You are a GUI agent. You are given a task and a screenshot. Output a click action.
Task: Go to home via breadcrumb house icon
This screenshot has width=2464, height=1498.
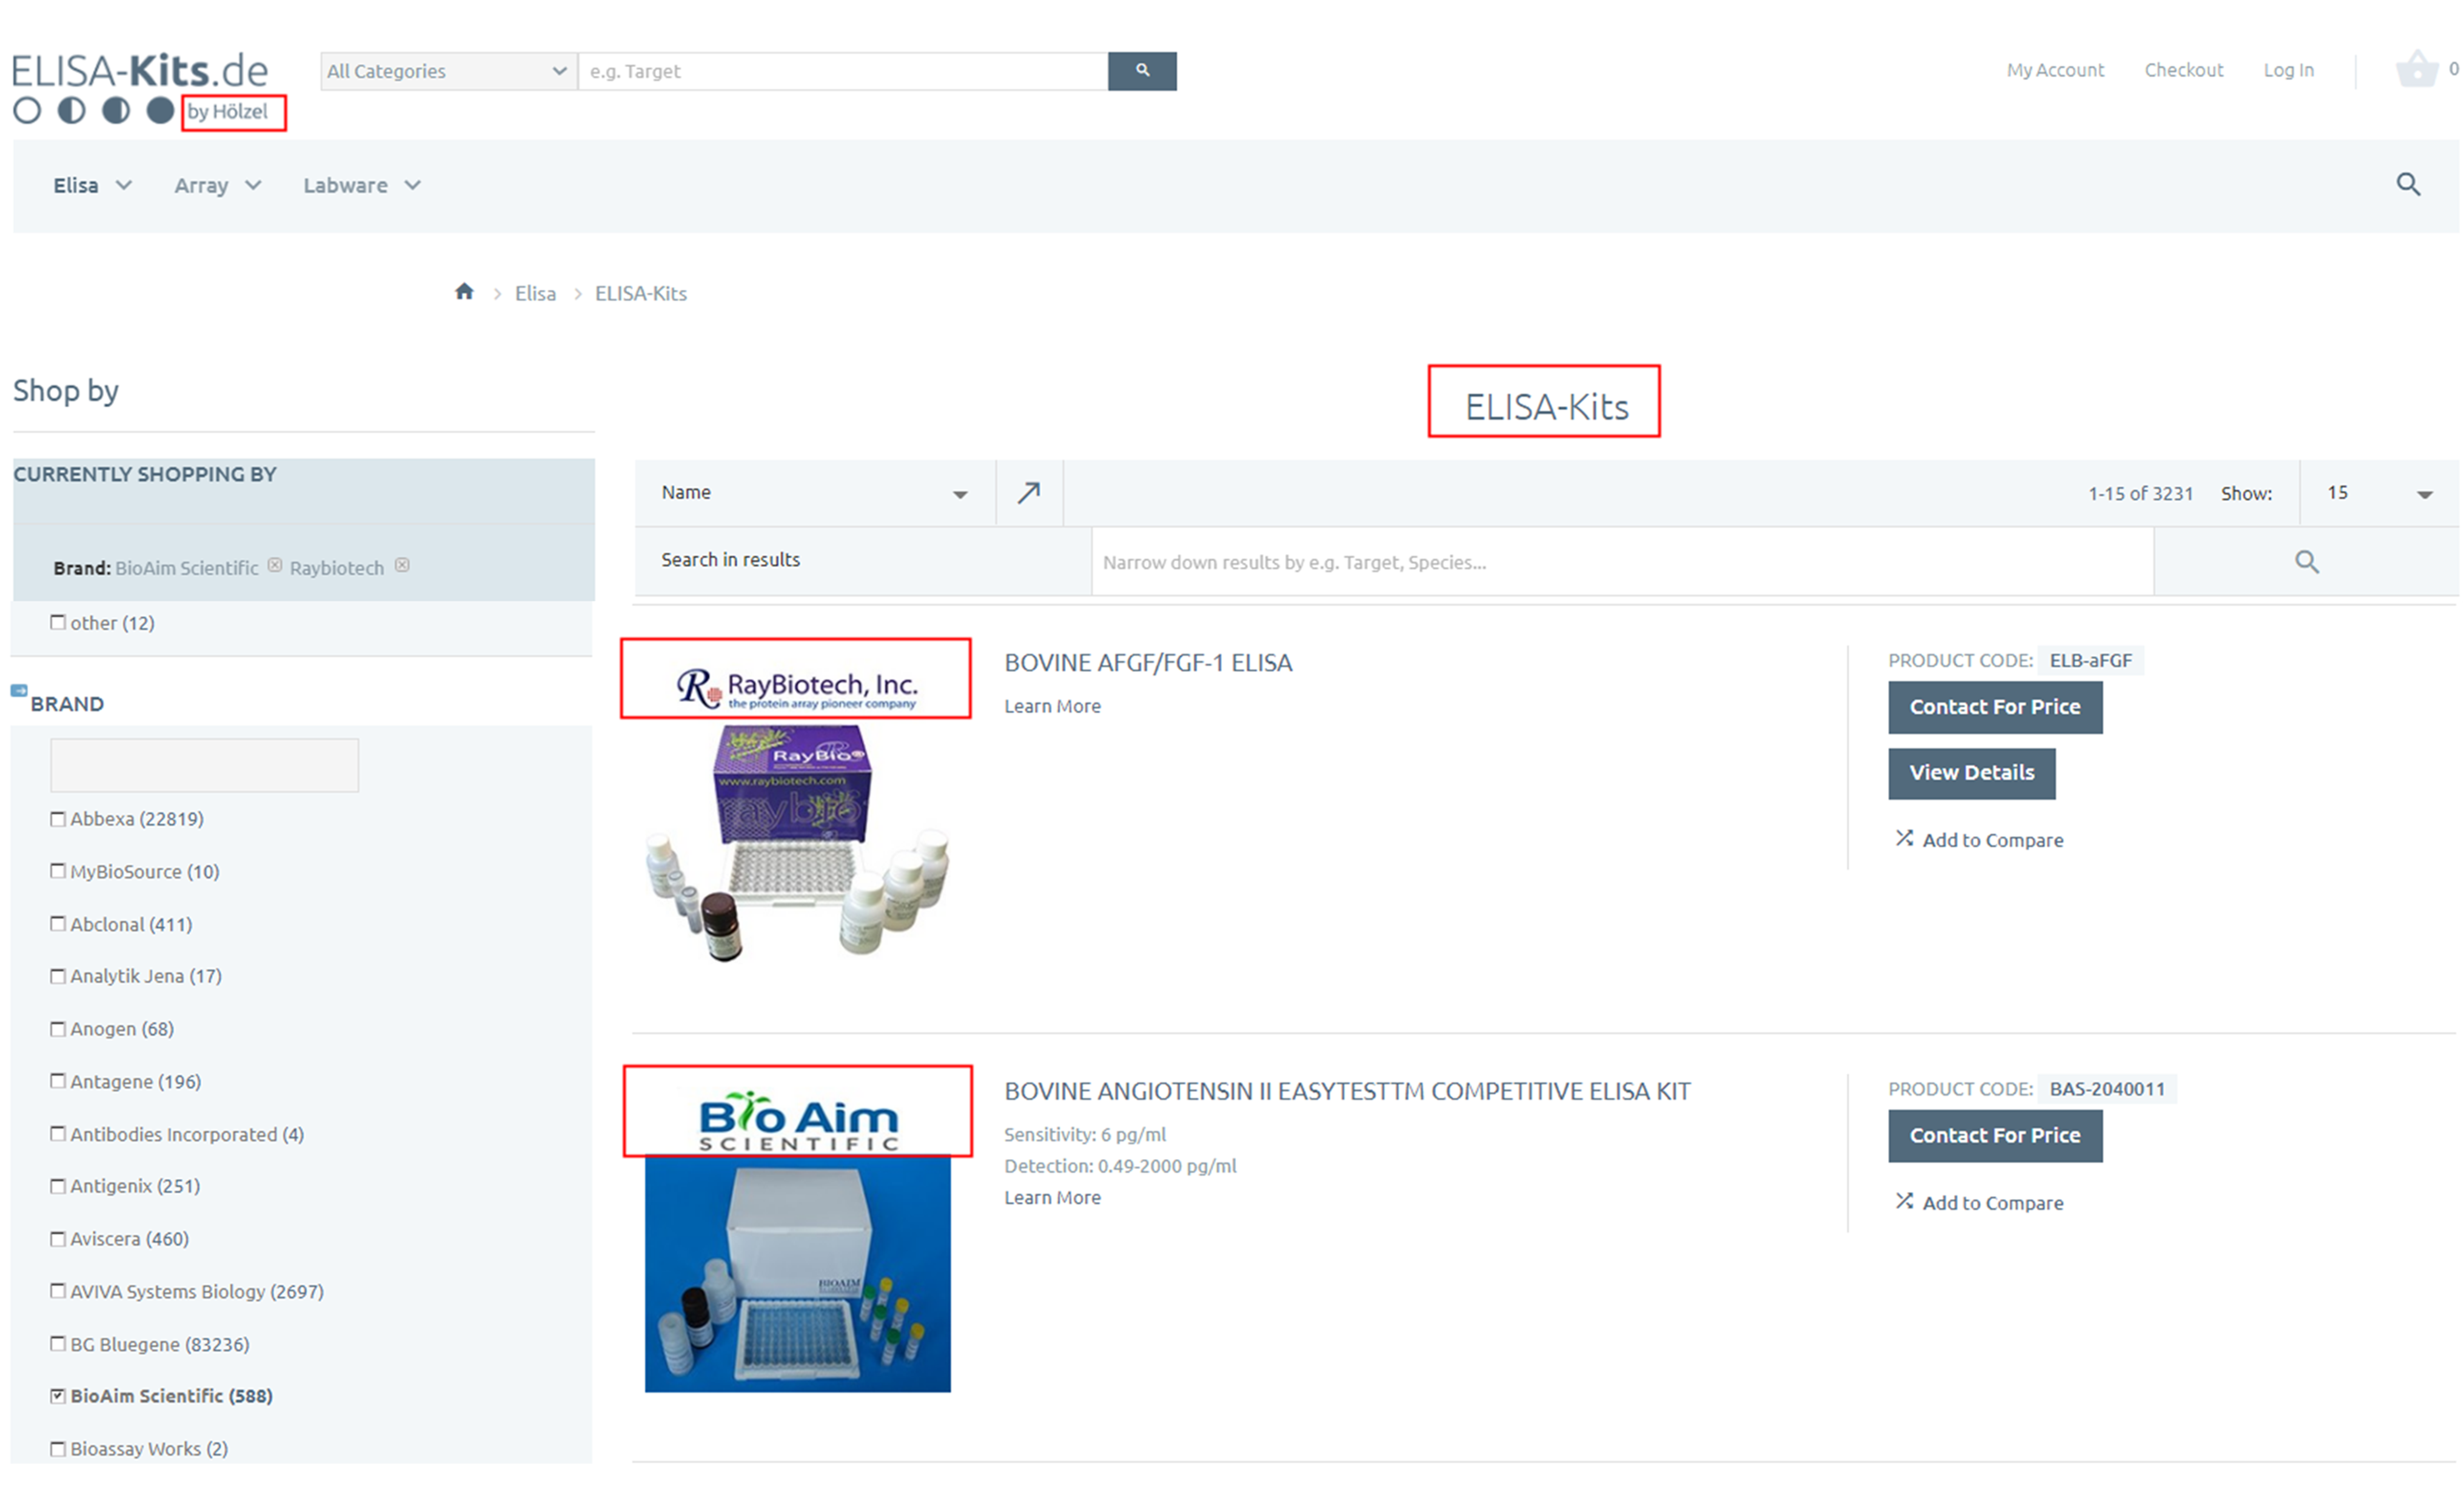464,292
